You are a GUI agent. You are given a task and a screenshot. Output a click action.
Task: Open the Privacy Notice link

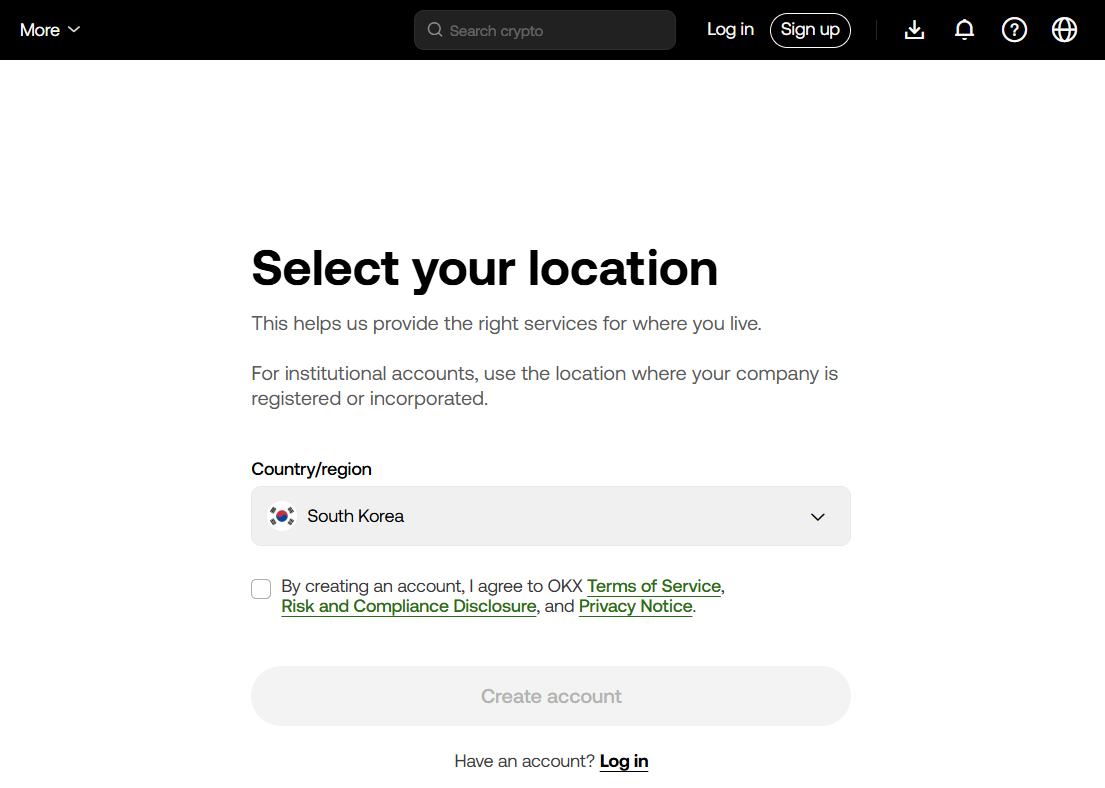pos(636,607)
